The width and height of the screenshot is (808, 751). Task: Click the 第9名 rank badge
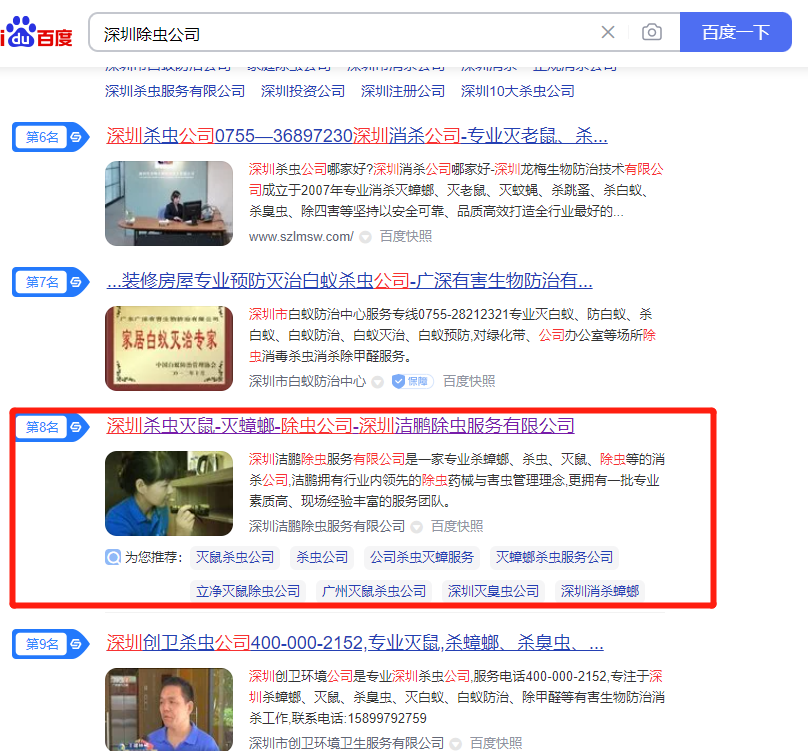pyautogui.click(x=50, y=644)
